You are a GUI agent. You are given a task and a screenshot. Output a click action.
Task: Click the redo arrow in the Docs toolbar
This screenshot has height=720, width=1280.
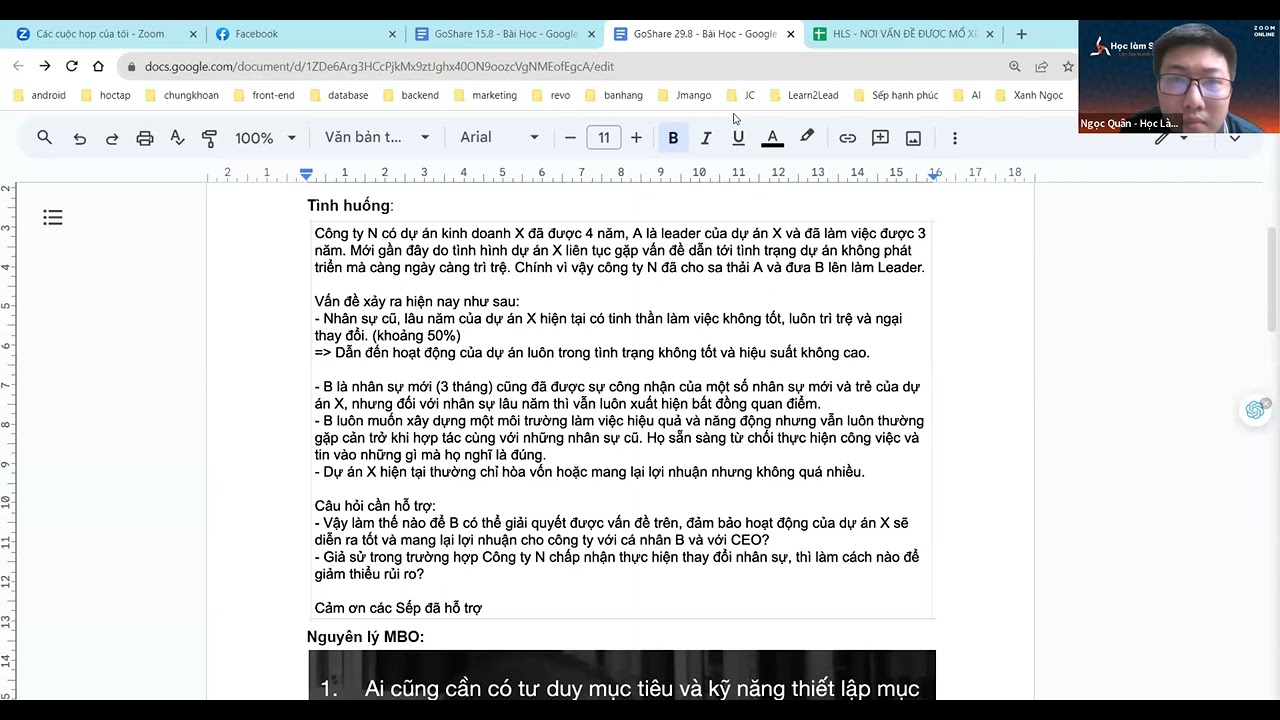(112, 138)
